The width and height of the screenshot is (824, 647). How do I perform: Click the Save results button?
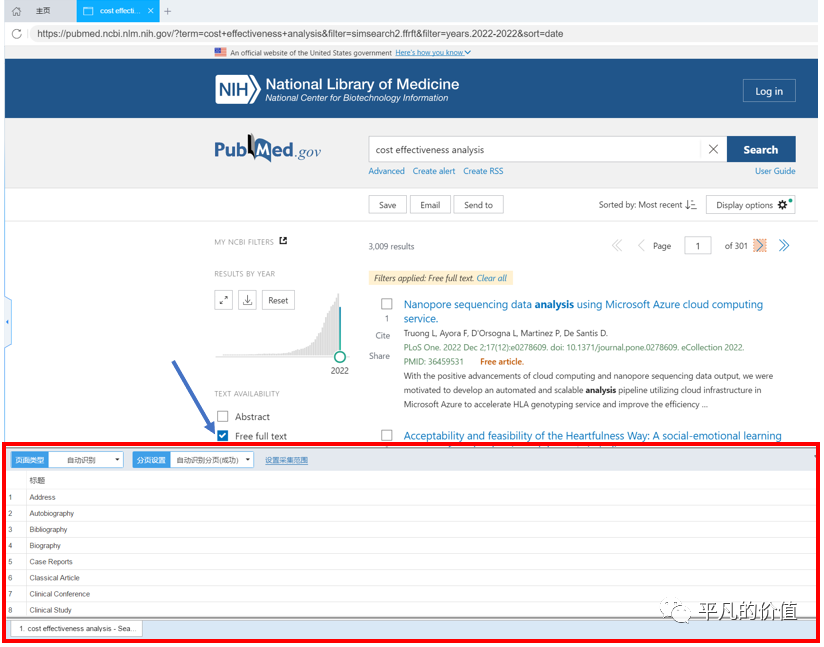387,205
